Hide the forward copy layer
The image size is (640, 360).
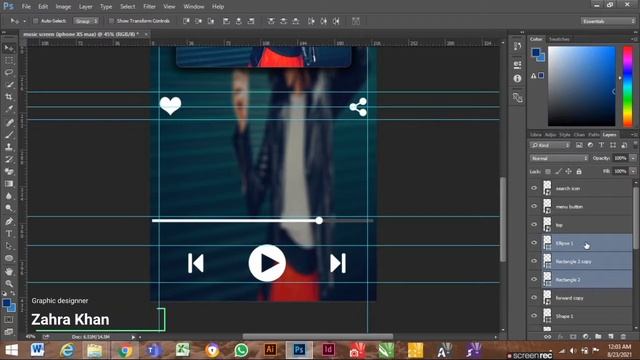click(x=533, y=298)
